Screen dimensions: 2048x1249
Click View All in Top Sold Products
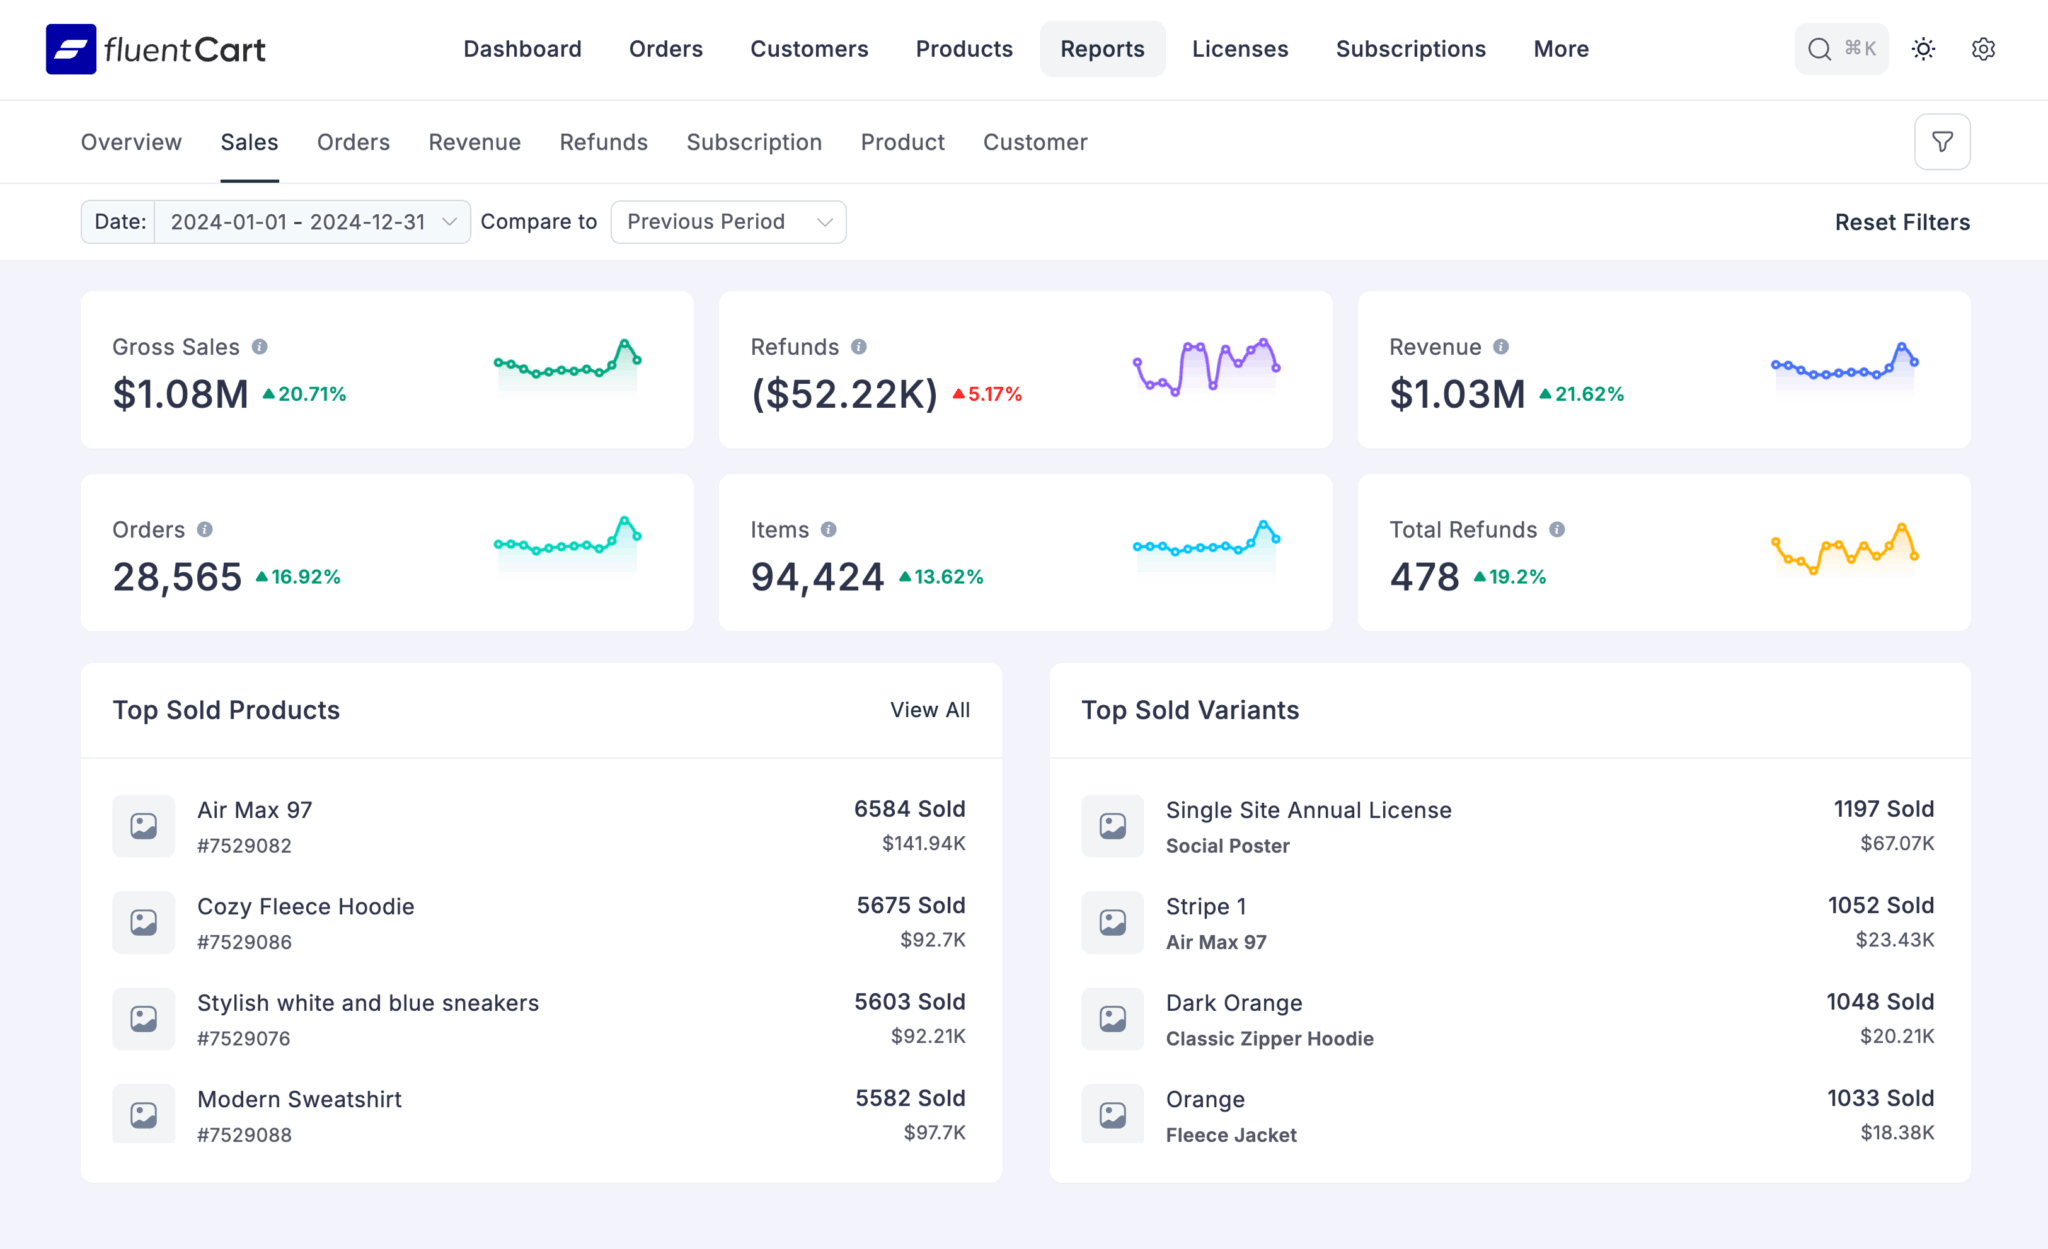click(x=929, y=709)
